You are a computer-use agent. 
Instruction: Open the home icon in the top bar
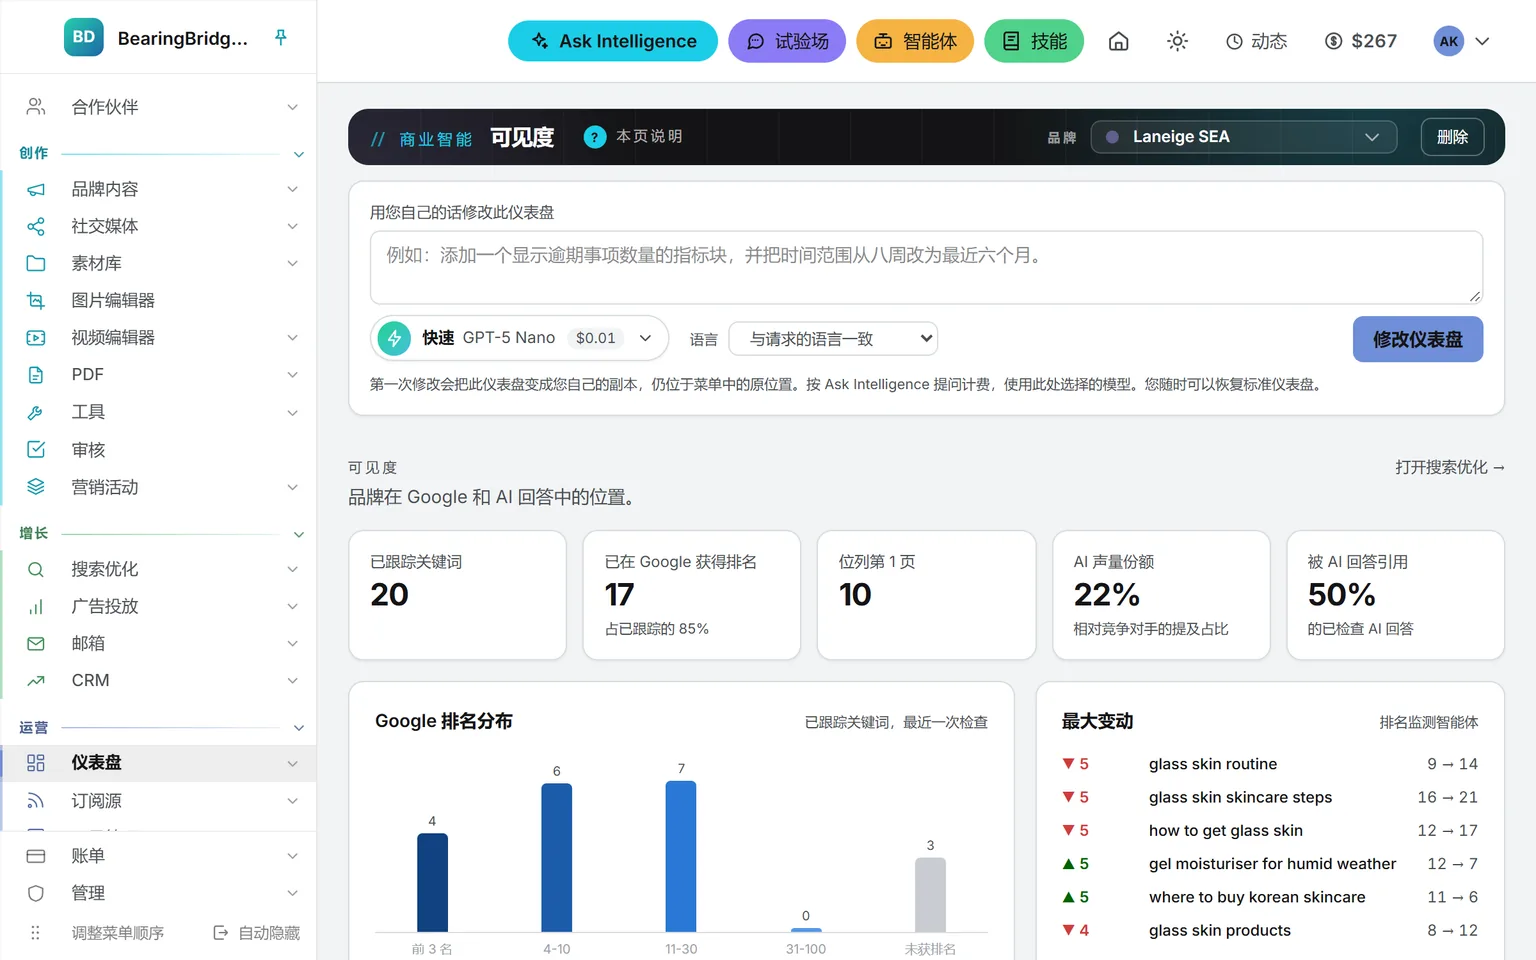[x=1119, y=41]
